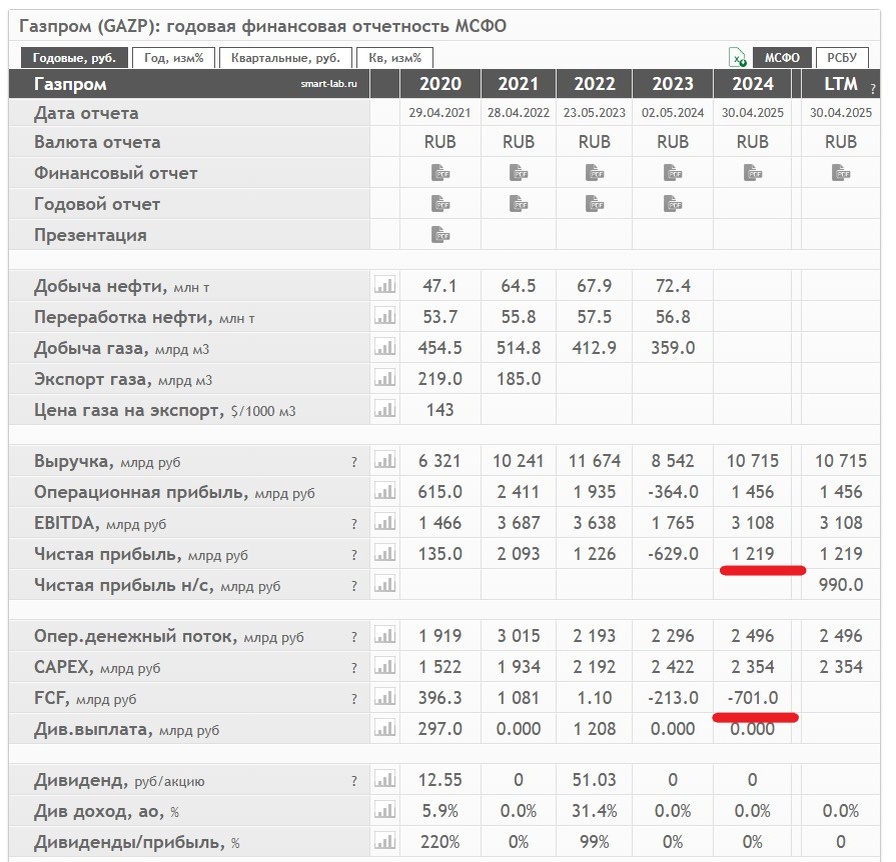The image size is (896, 862).
Task: Show chart for Переработка нефти row
Action: (x=385, y=316)
